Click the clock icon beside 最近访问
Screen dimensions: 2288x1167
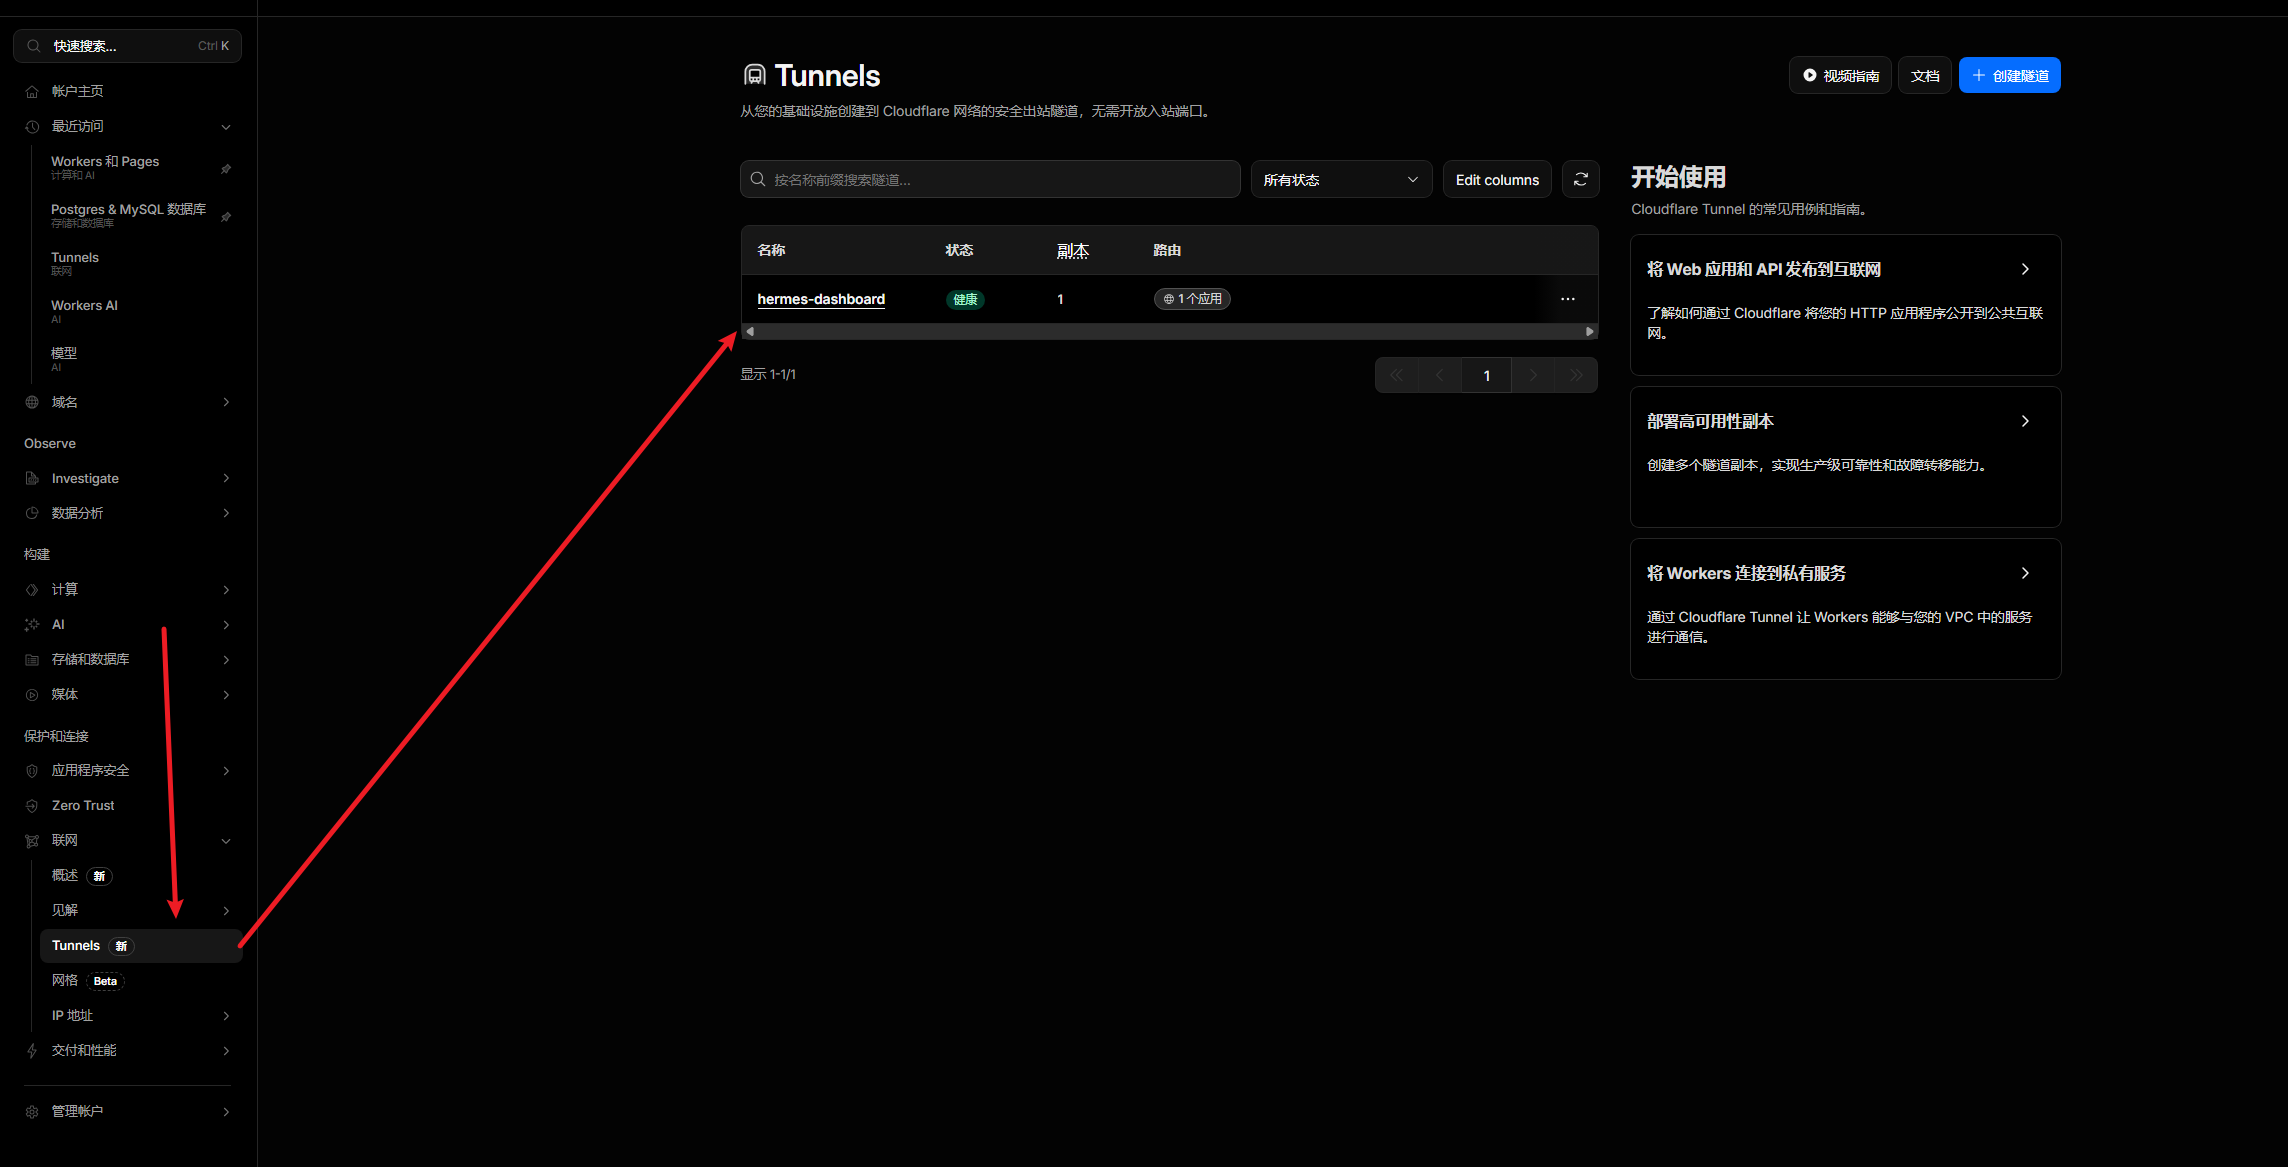tap(32, 127)
